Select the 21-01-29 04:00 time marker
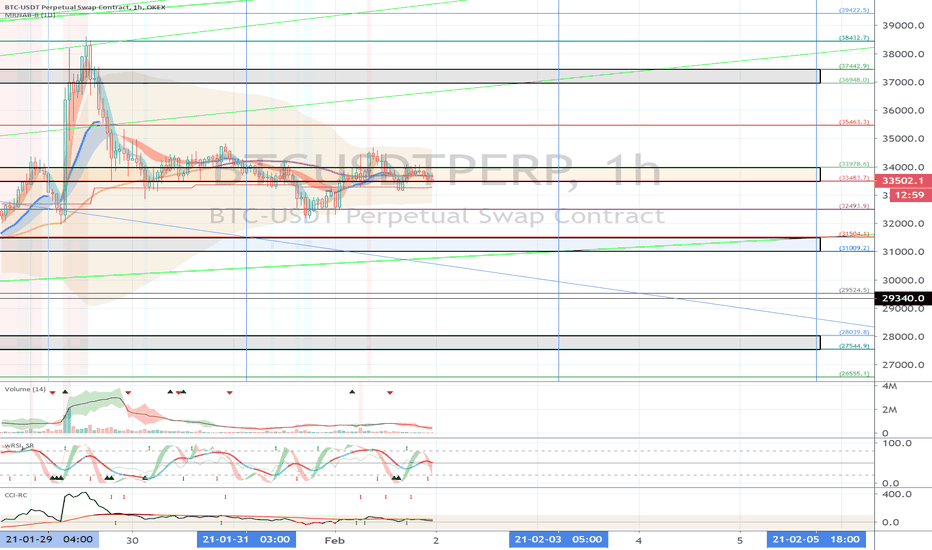This screenshot has width=932, height=550. click(49, 539)
